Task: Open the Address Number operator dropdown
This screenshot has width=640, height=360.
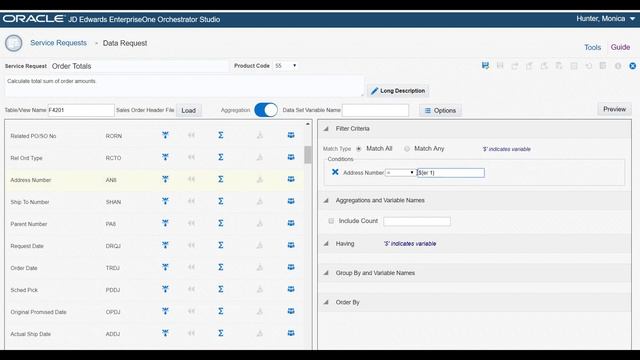Action: [x=400, y=173]
